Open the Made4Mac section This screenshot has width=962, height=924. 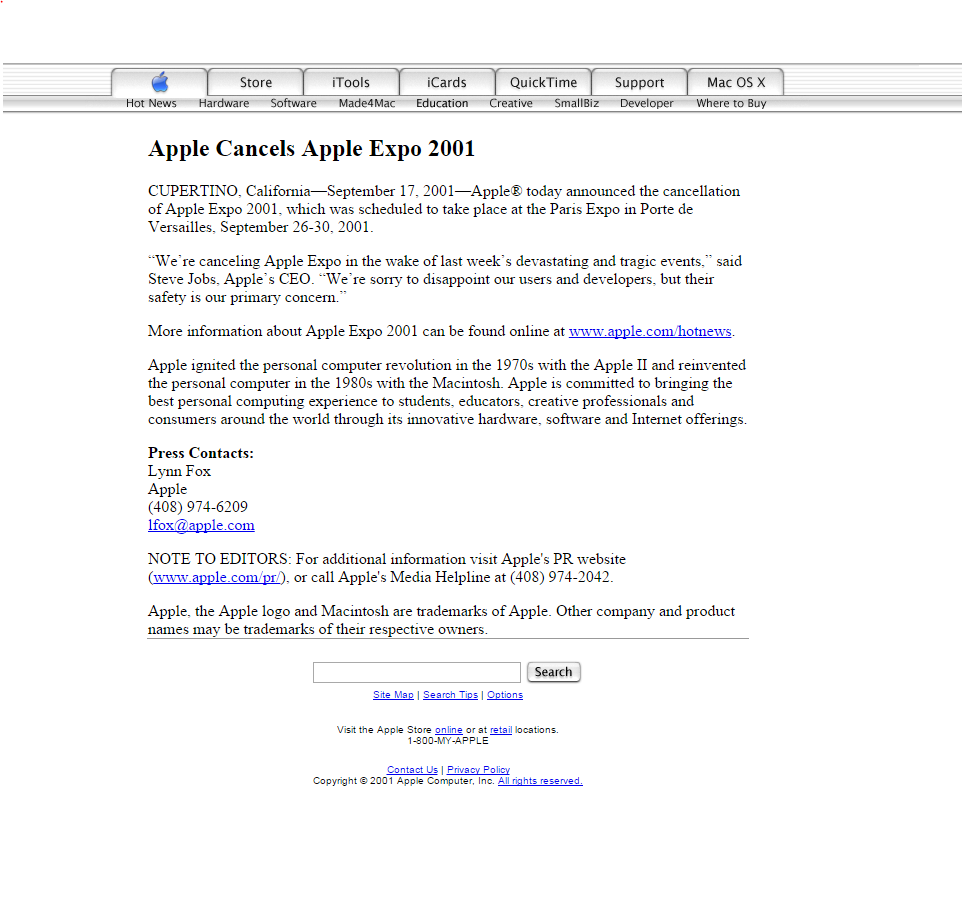(x=367, y=103)
